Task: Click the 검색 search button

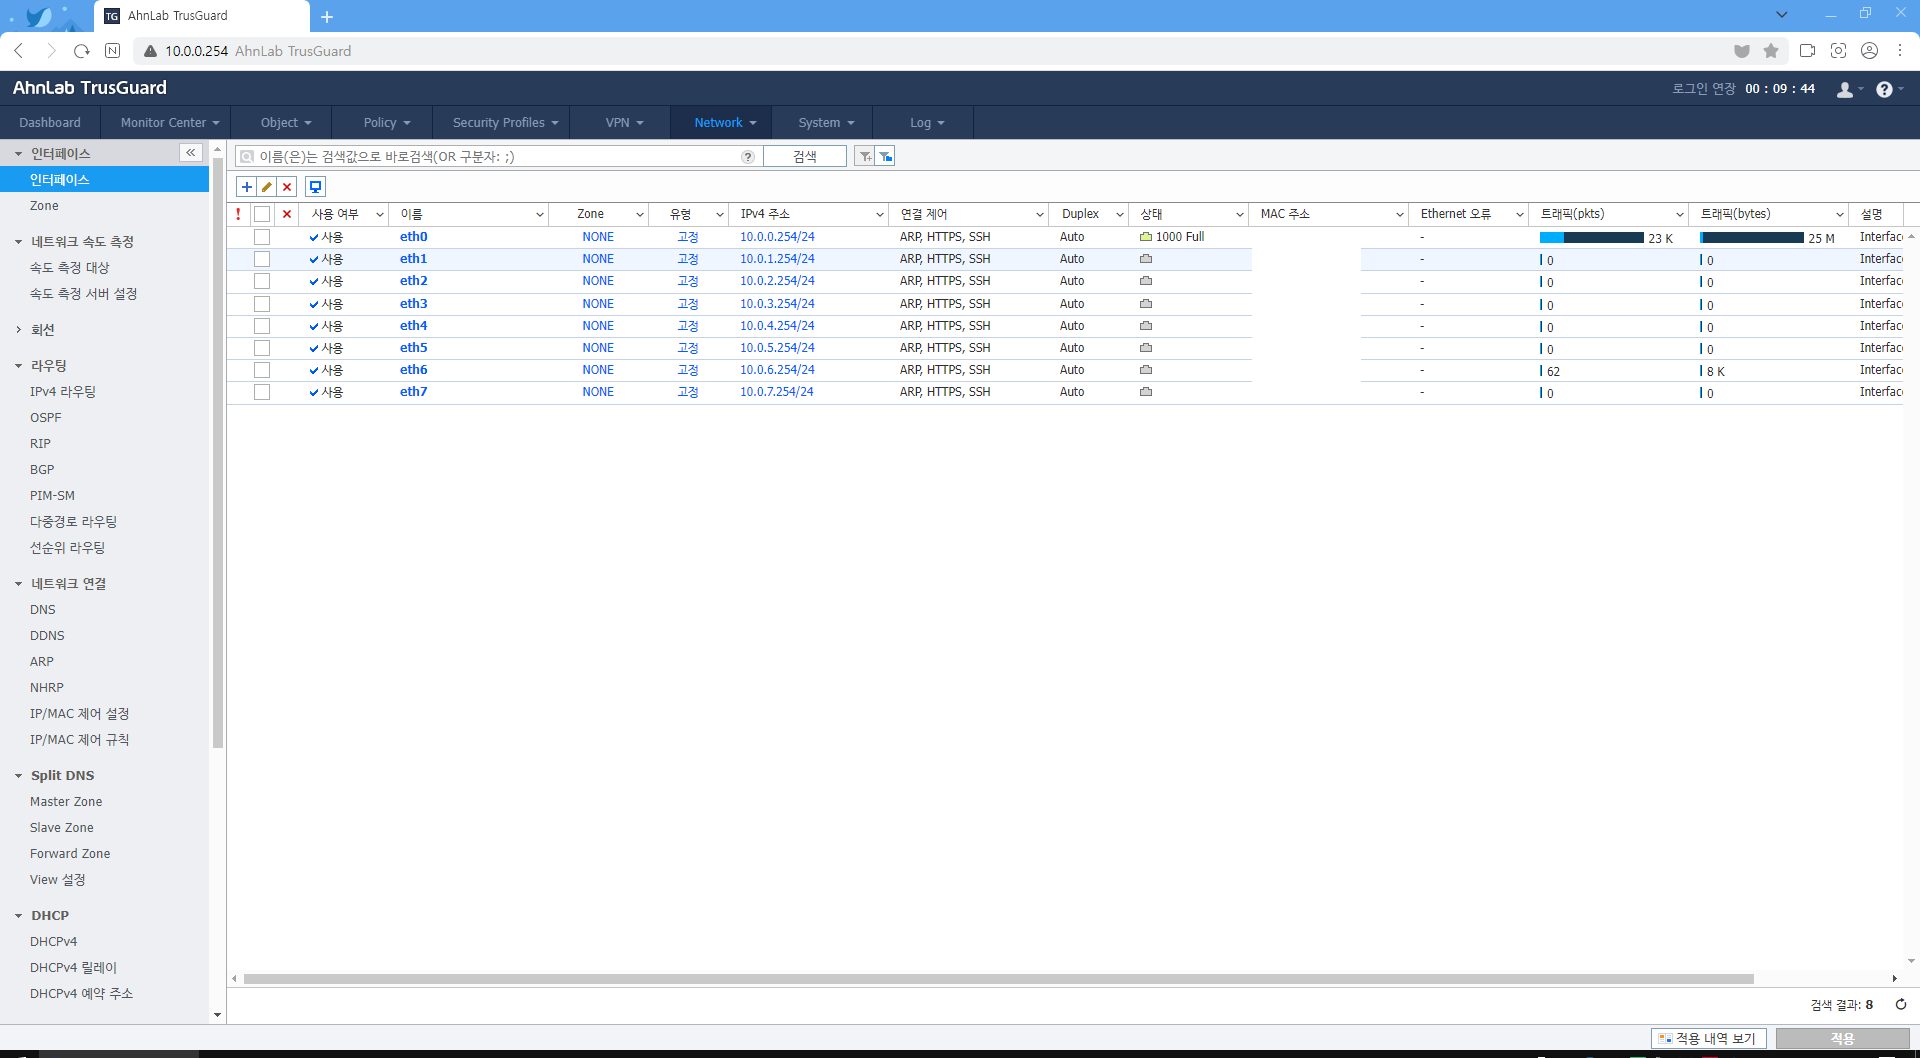Action: pos(805,156)
